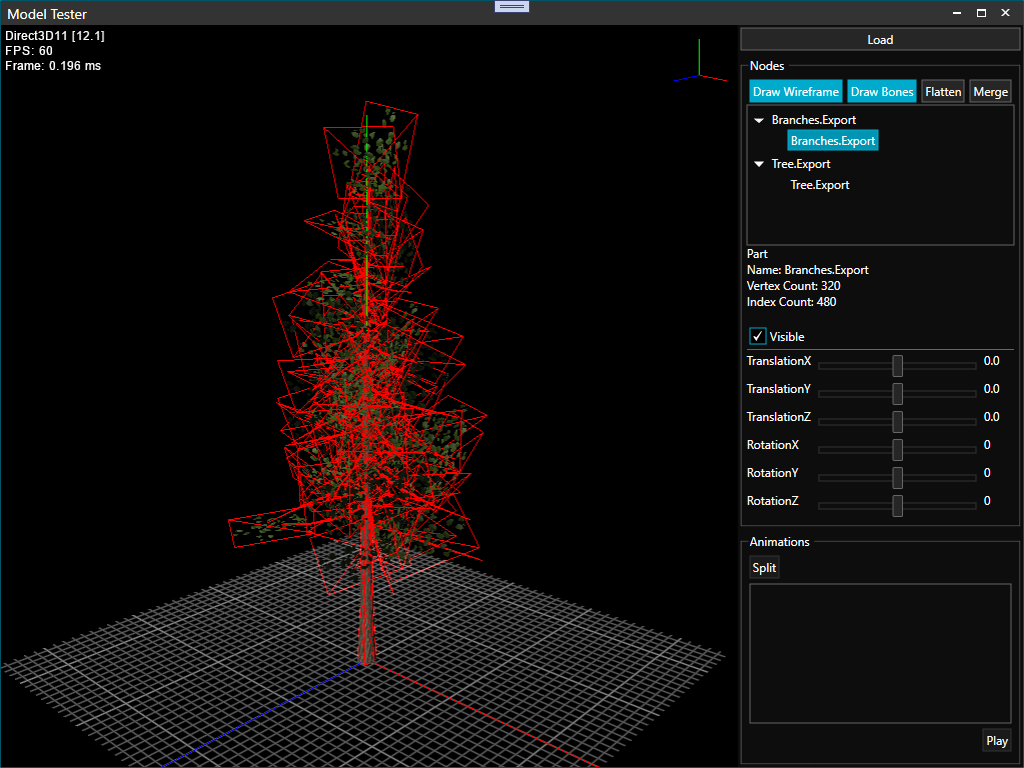
Task: Click the RotationX slider thumb
Action: coord(898,449)
